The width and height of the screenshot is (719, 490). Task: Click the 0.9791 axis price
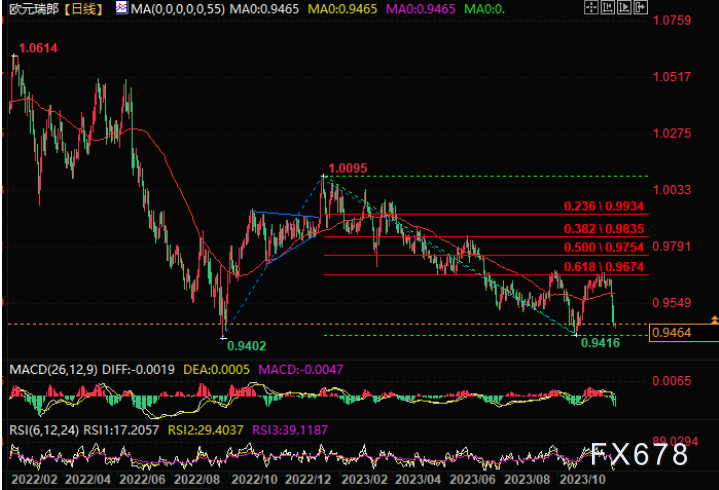[671, 246]
